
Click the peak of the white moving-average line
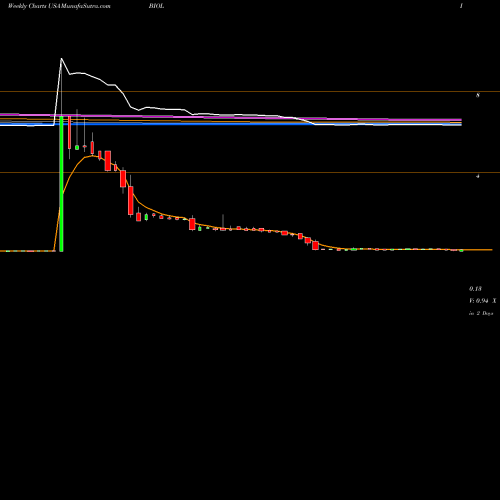[x=61, y=59]
